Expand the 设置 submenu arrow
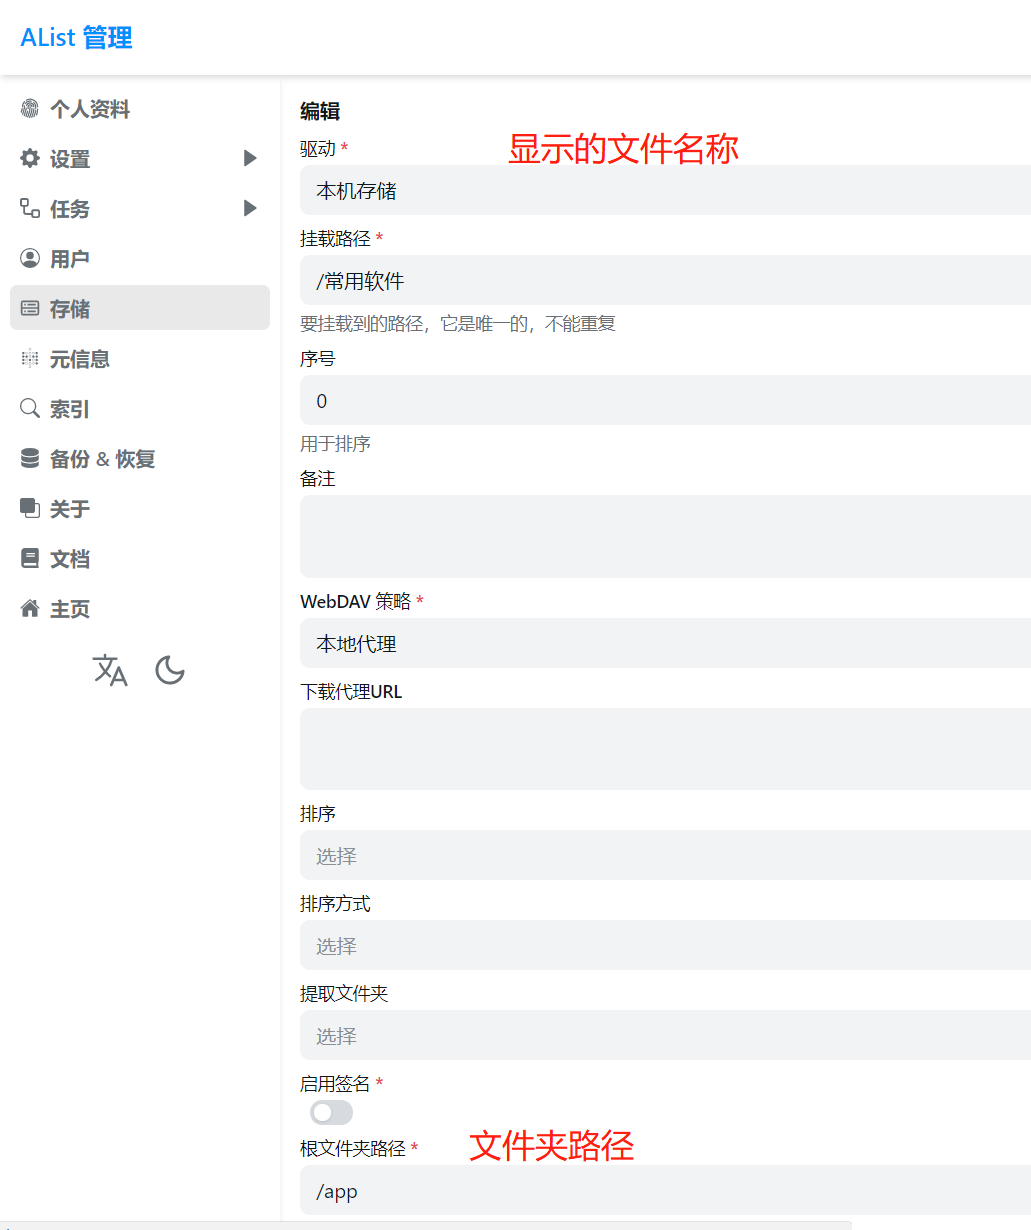This screenshot has height=1230, width=1031. [250, 158]
